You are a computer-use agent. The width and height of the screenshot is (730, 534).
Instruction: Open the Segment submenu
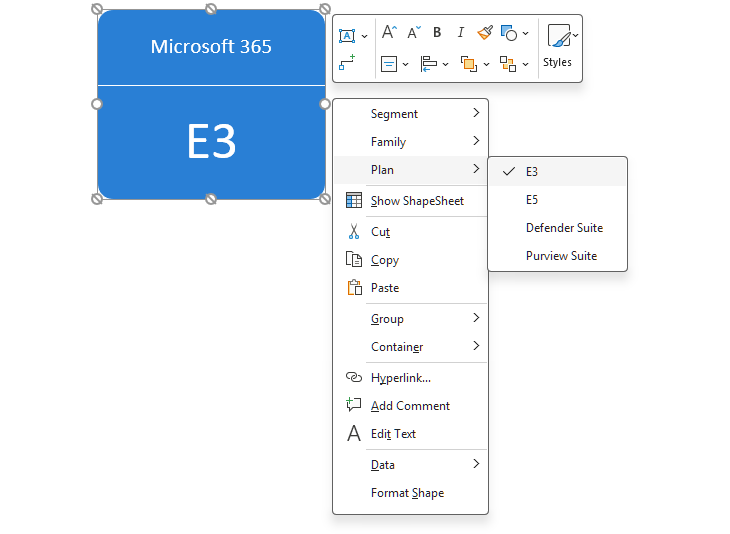click(x=411, y=114)
